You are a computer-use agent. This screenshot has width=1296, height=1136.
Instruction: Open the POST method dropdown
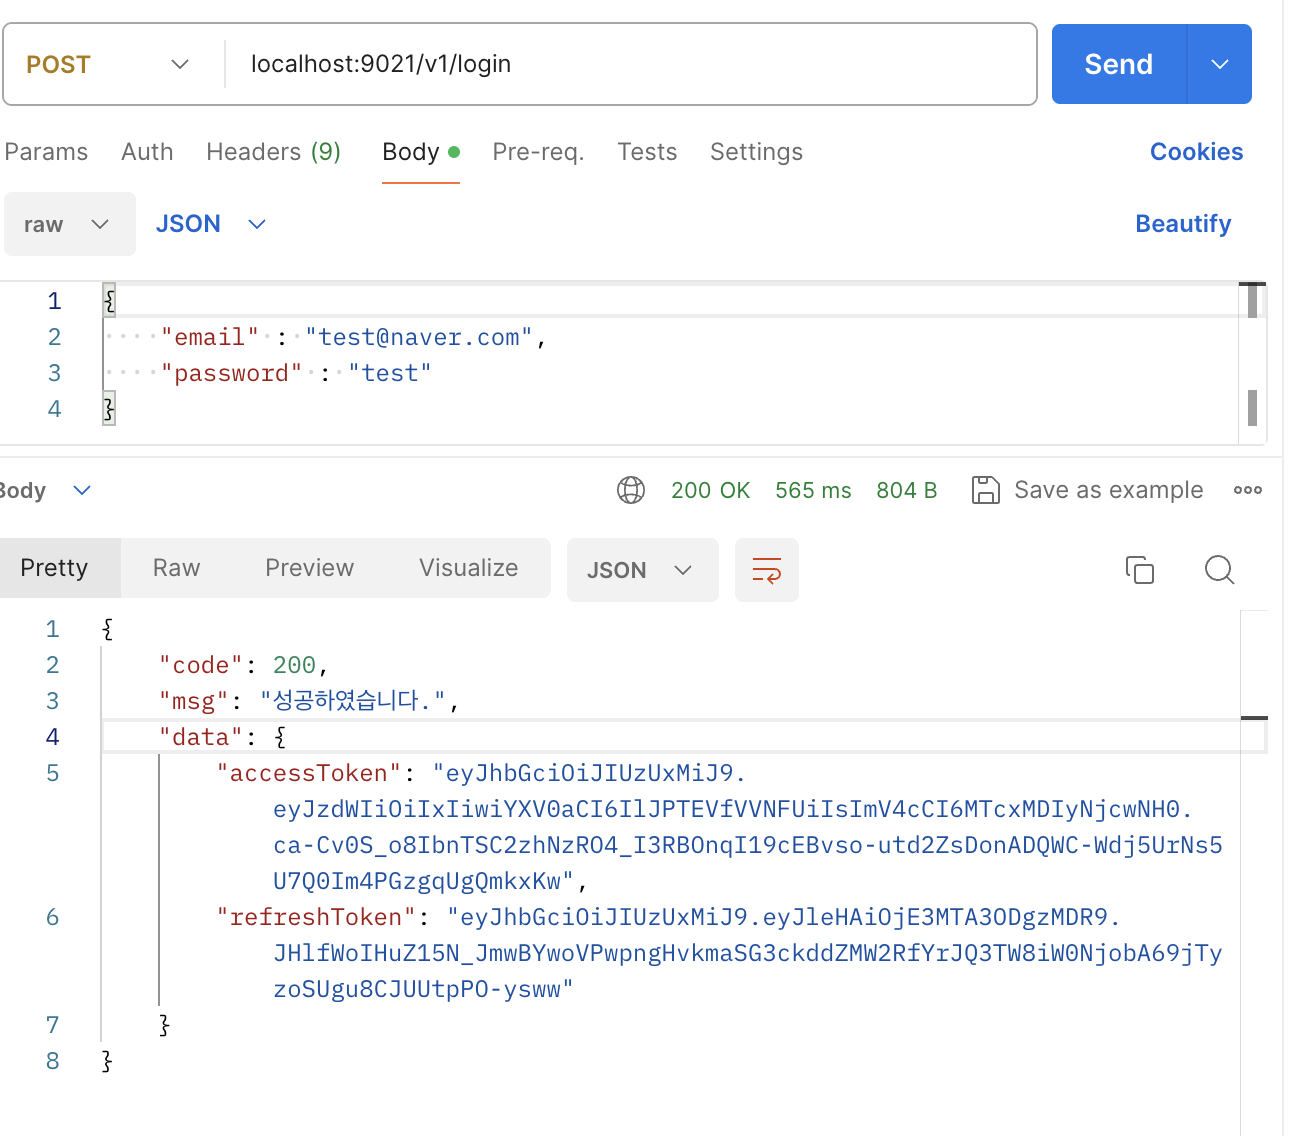tap(108, 65)
